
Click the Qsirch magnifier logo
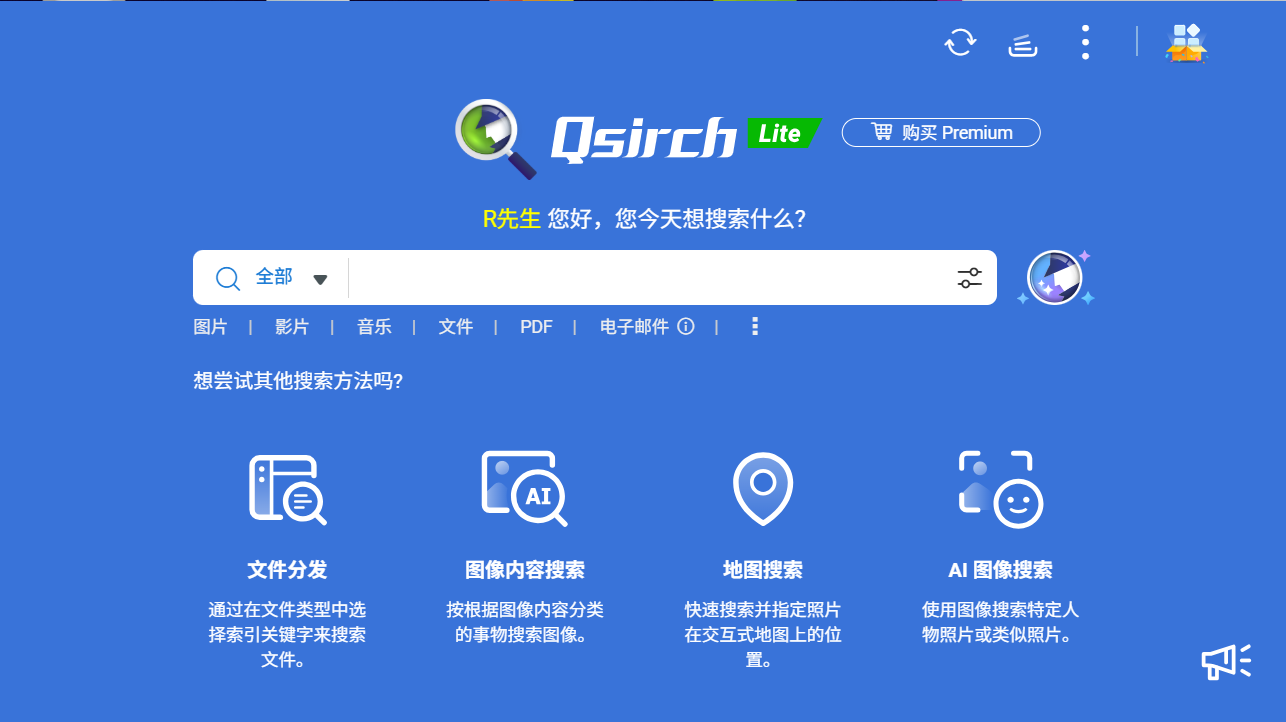[x=496, y=139]
